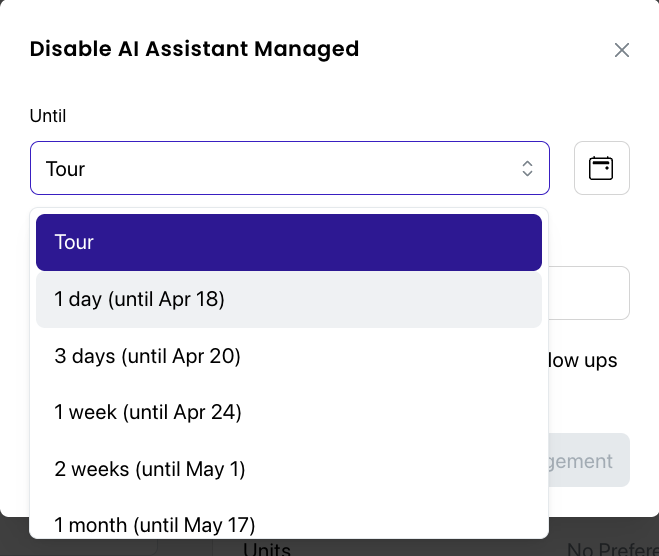Click the dialog title Disable AI Assistant Managed
Image resolution: width=659 pixels, height=556 pixels.
click(x=195, y=49)
